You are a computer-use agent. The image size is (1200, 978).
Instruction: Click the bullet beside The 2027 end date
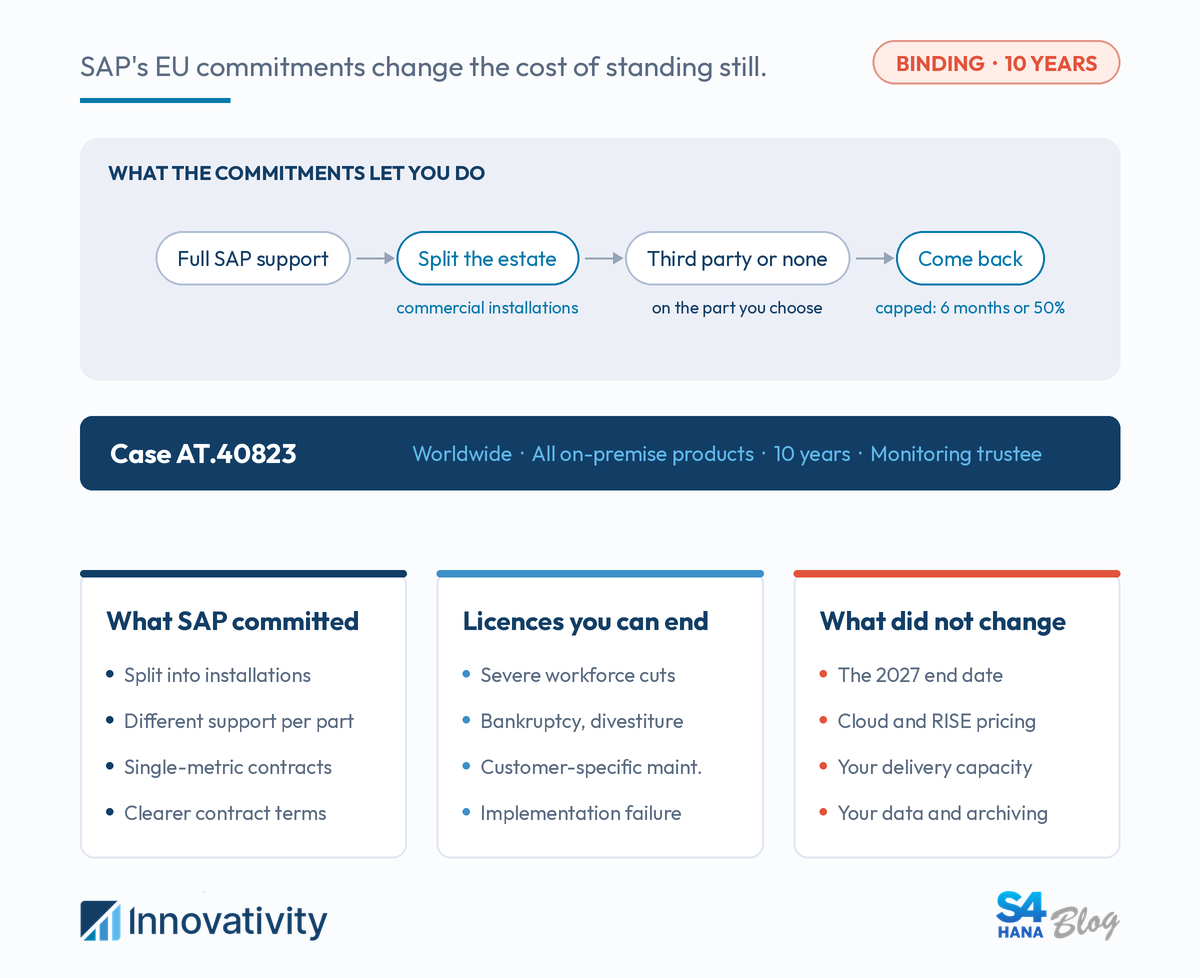point(824,675)
